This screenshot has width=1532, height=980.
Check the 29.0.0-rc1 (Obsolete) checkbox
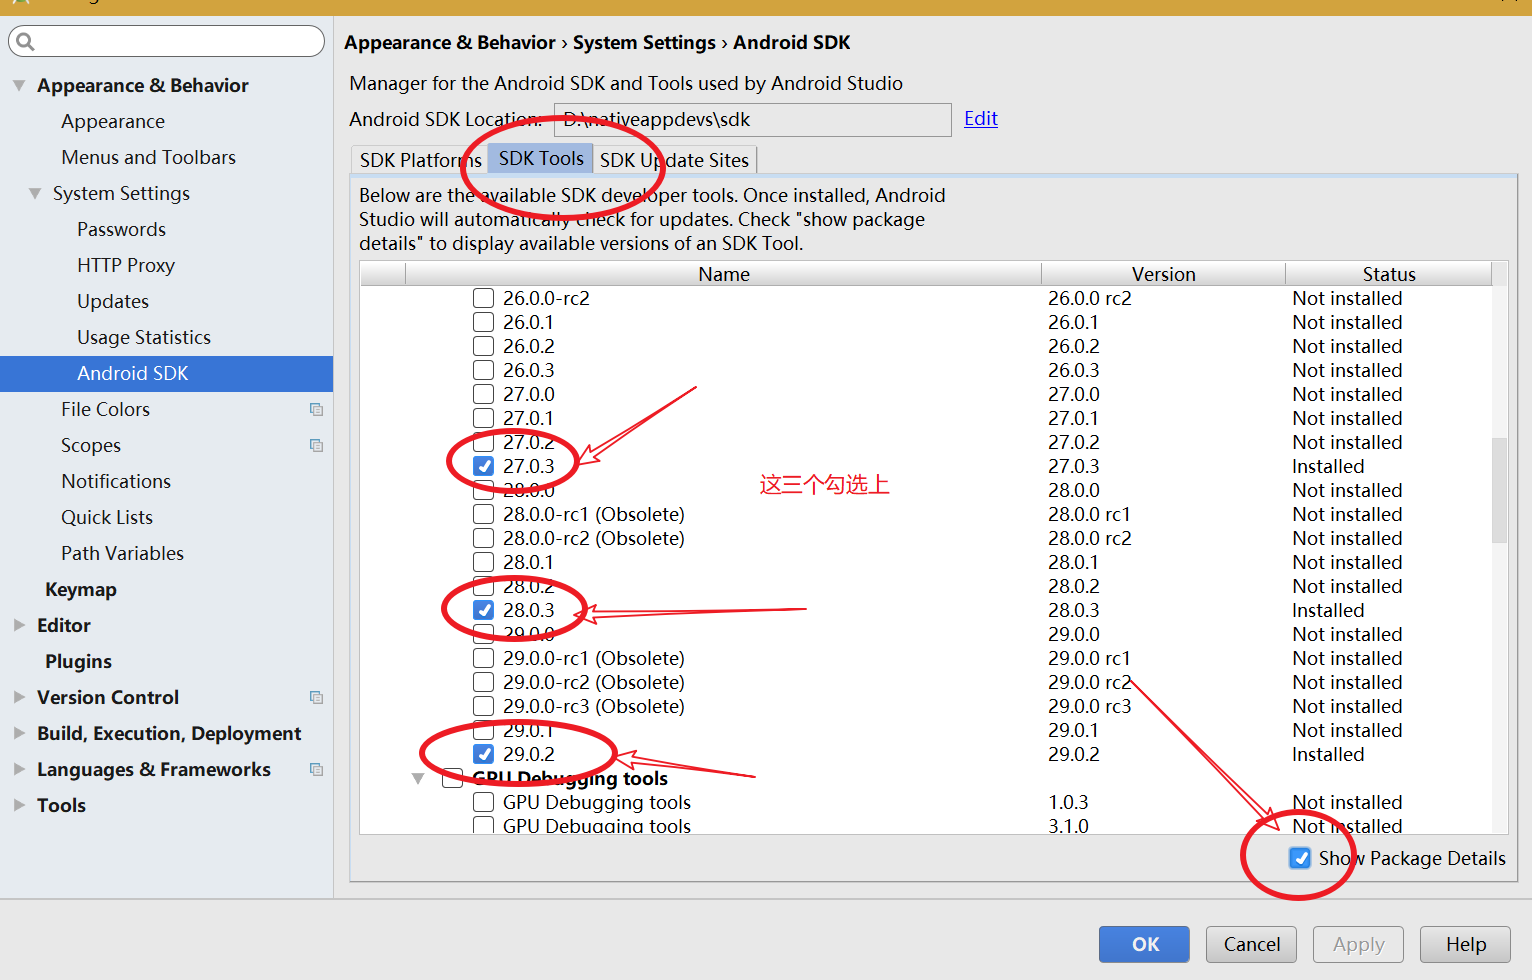pyautogui.click(x=483, y=658)
